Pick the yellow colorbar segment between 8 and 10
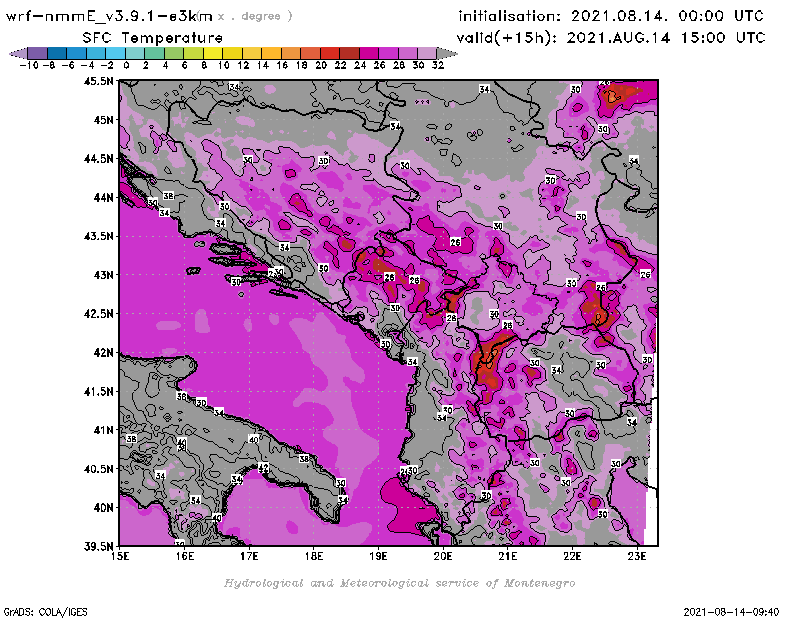The height and width of the screenshot is (618, 800). [x=213, y=53]
